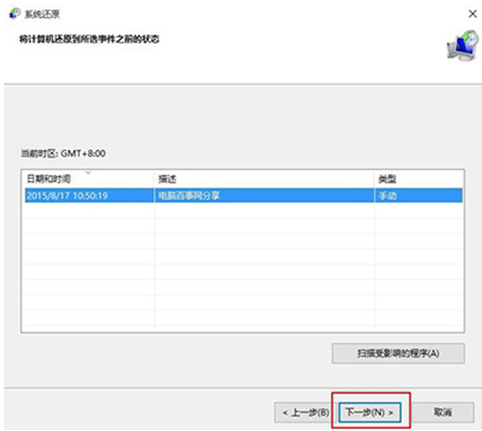Click the 系统还原 window title text
Screen dimensions: 482x431
click(42, 14)
